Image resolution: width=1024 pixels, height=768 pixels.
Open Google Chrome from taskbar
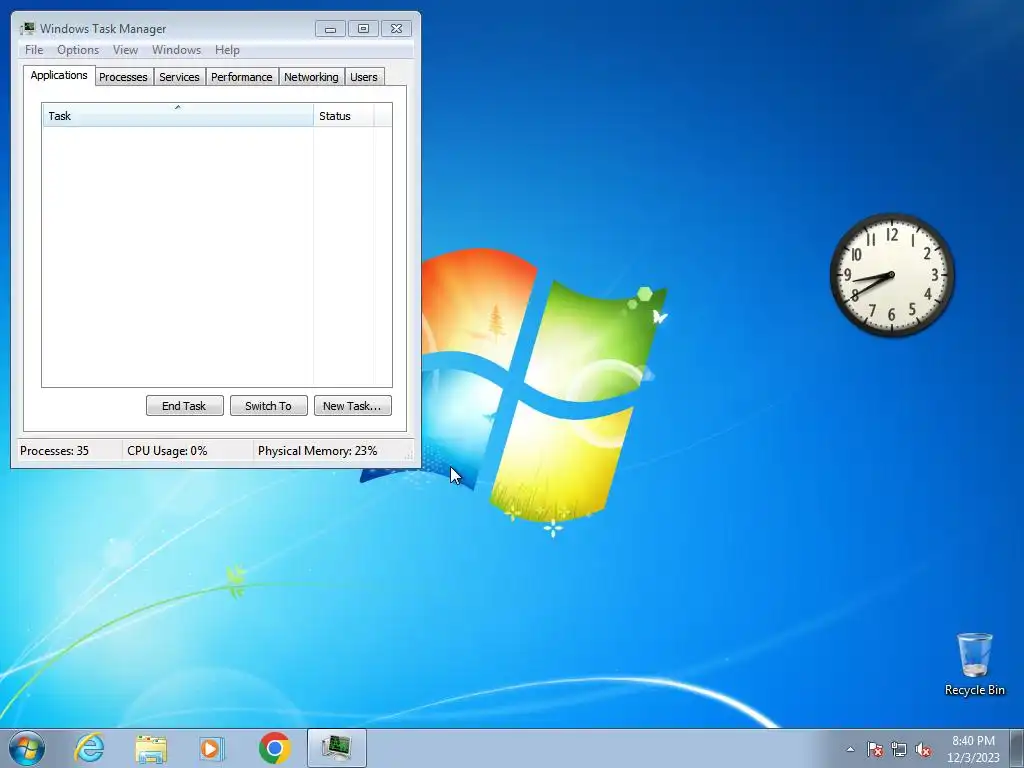274,748
